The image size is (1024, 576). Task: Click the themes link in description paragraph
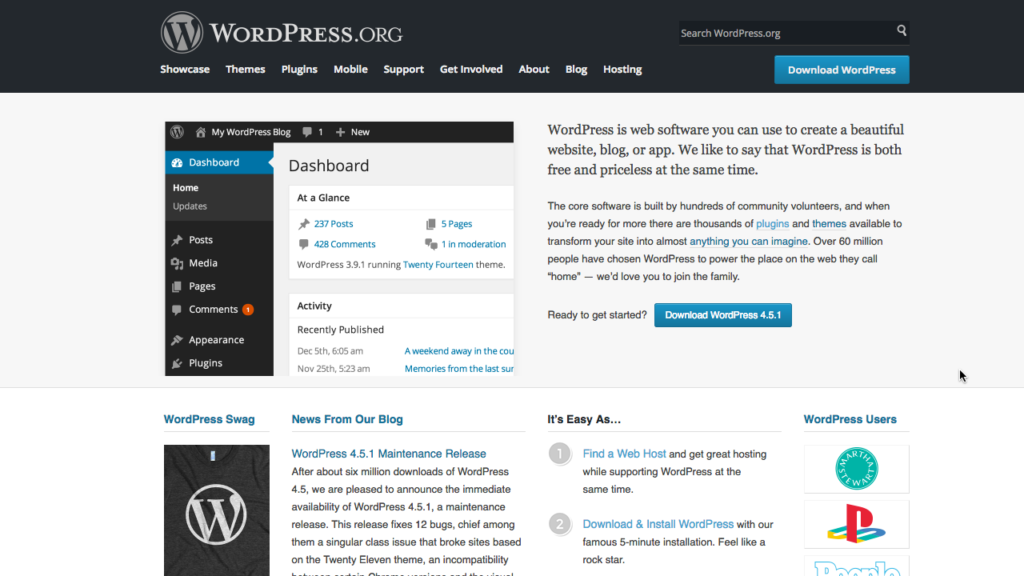pos(829,223)
